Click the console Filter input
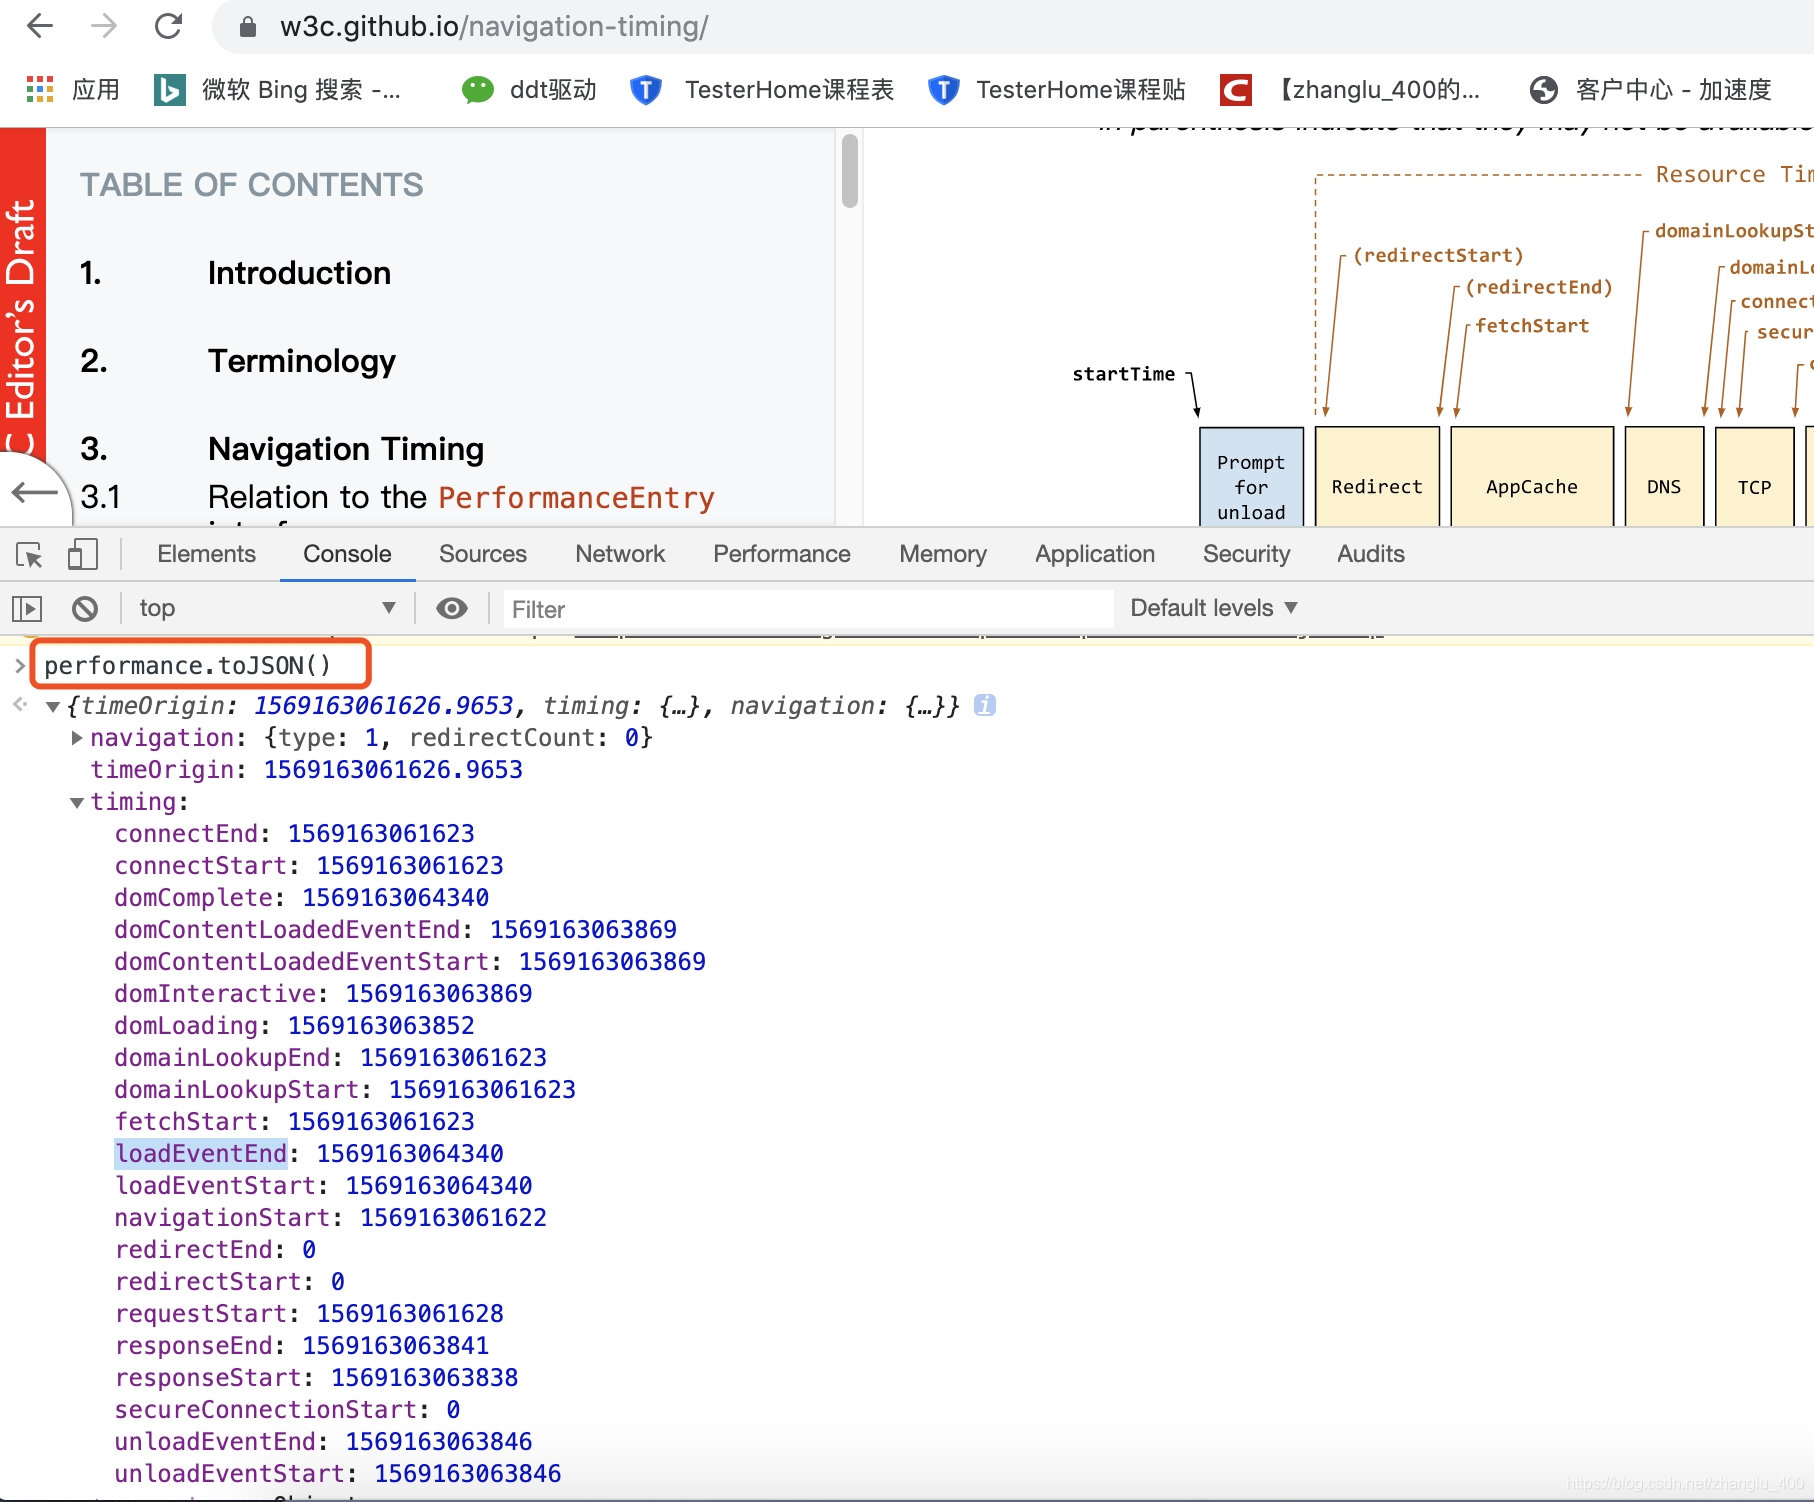 [x=807, y=609]
